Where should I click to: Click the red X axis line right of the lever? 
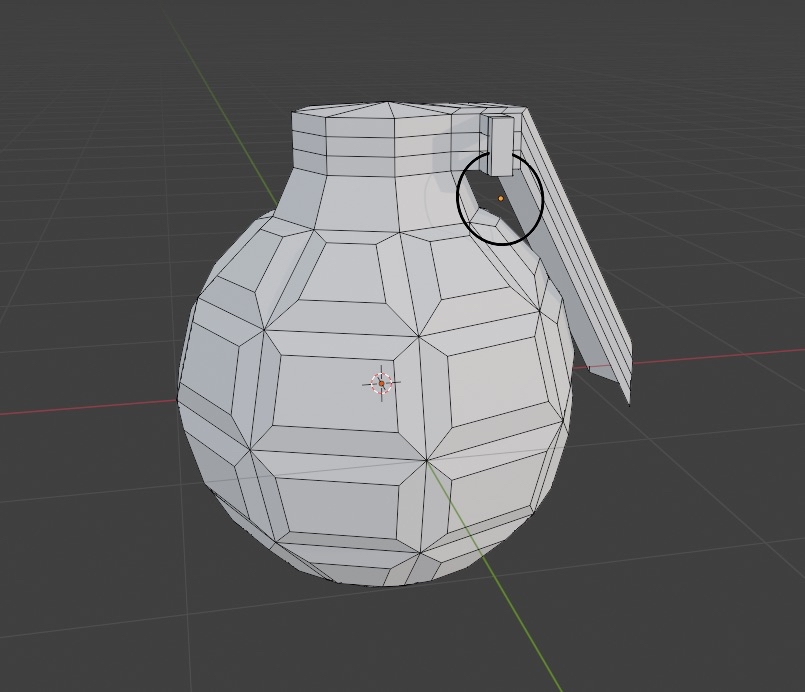point(720,357)
